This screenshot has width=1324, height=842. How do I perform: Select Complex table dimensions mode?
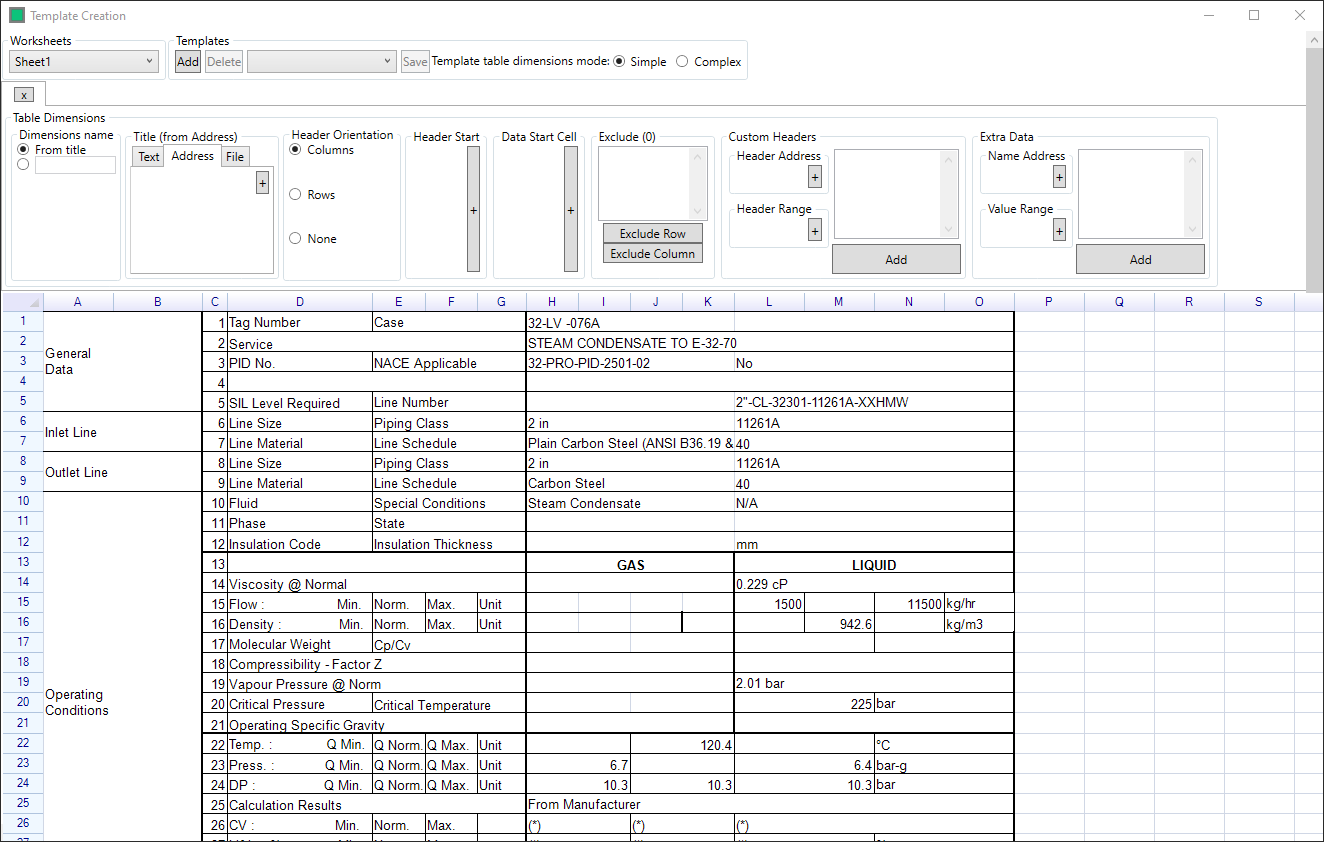[682, 62]
